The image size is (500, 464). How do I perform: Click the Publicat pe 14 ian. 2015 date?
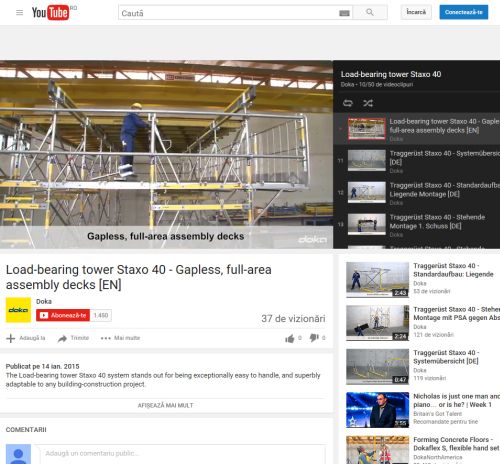point(43,366)
